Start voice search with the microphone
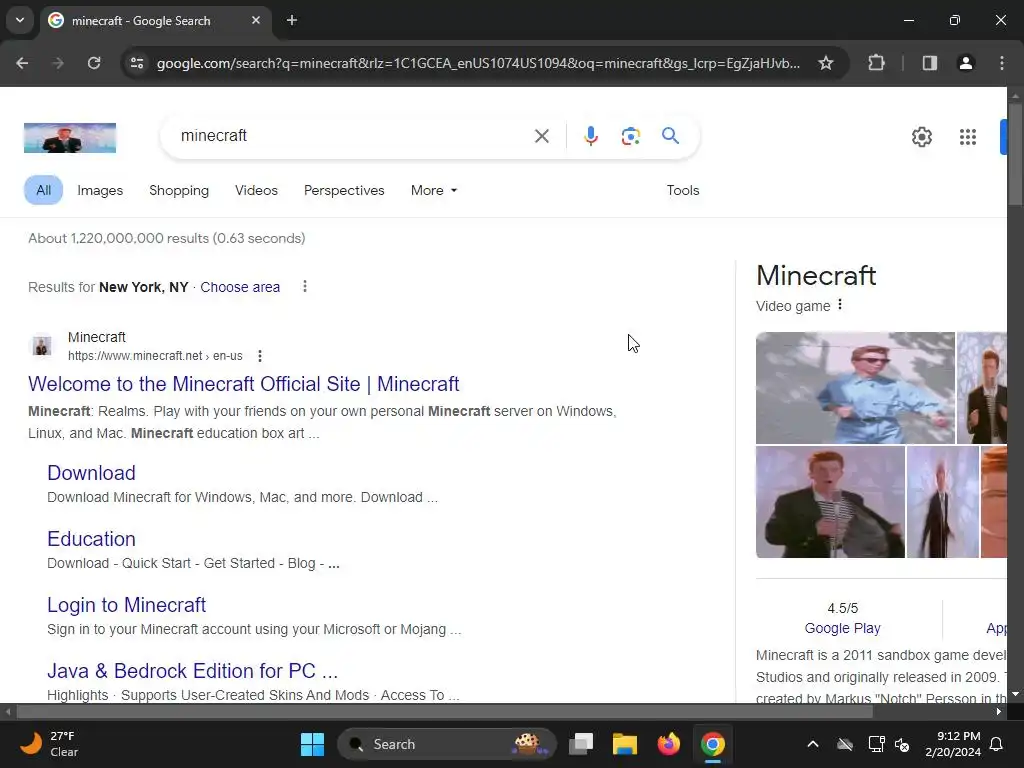 (590, 136)
